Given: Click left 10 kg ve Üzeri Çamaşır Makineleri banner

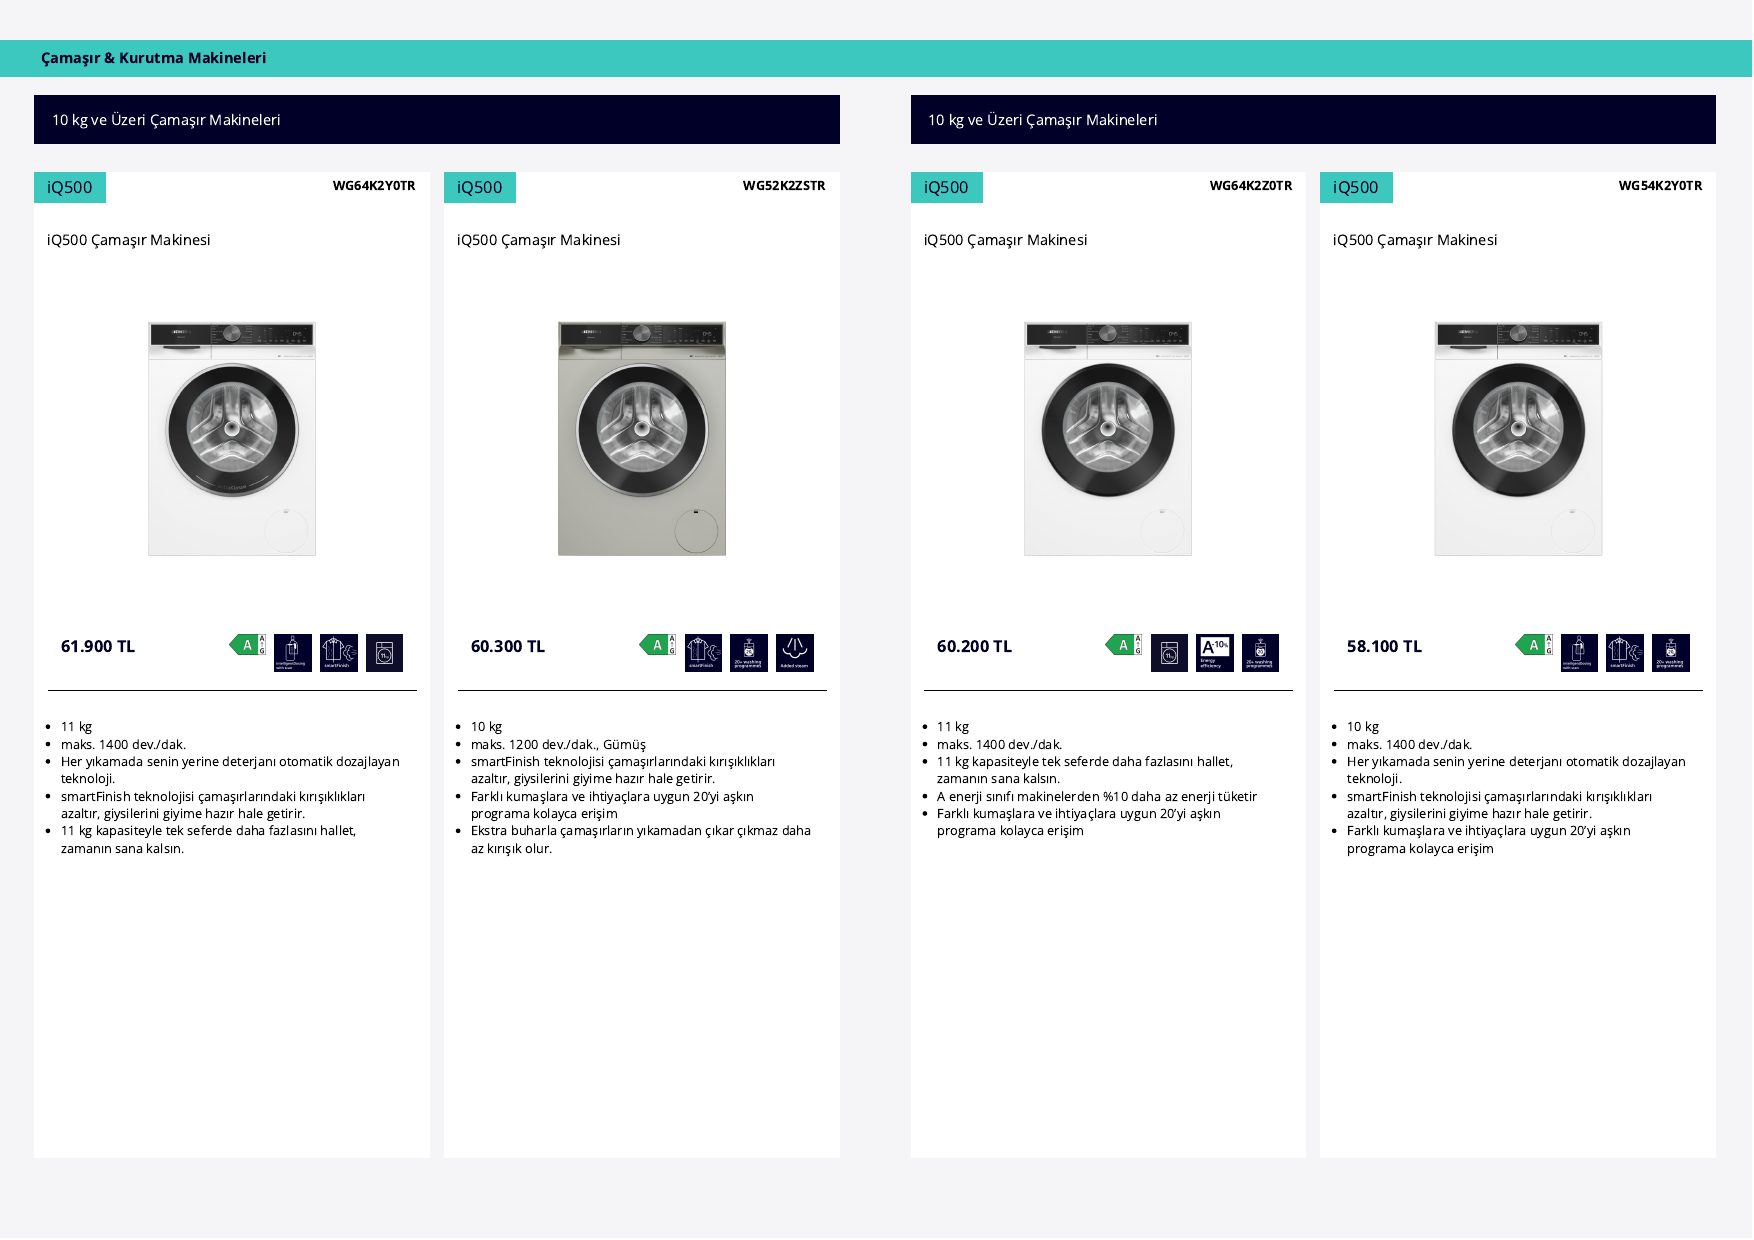Looking at the screenshot, I should pos(437,120).
